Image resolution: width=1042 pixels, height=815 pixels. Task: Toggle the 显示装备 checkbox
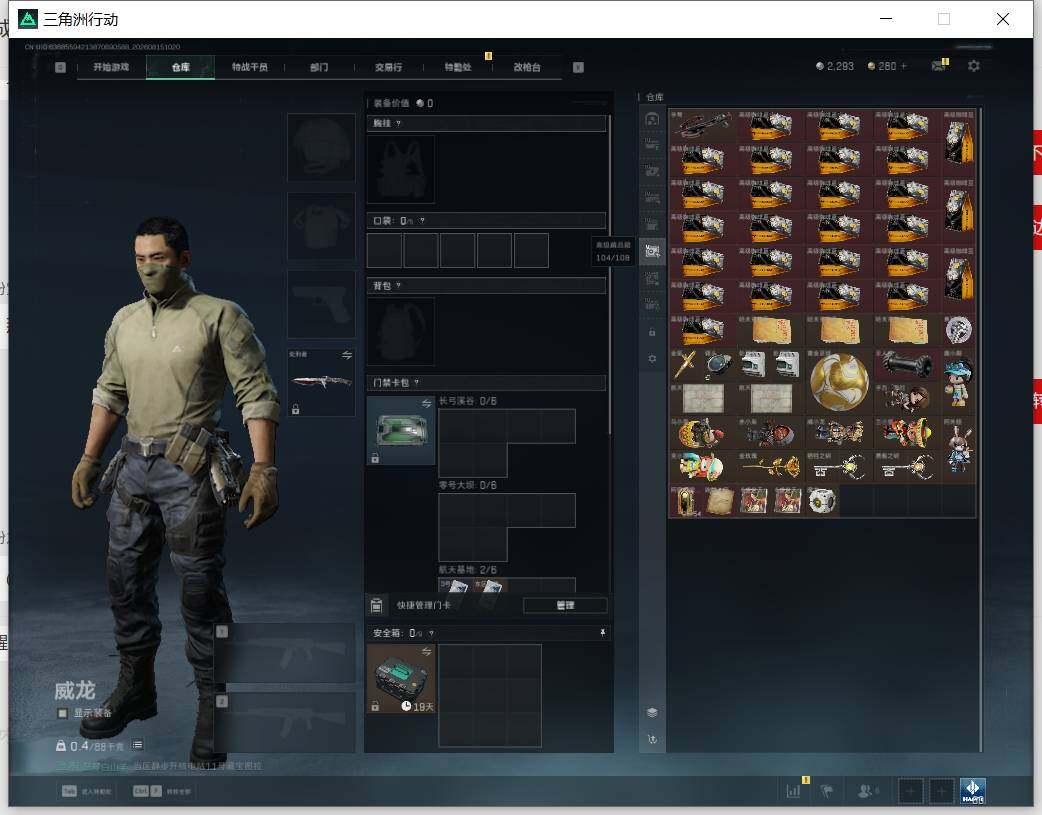(62, 713)
